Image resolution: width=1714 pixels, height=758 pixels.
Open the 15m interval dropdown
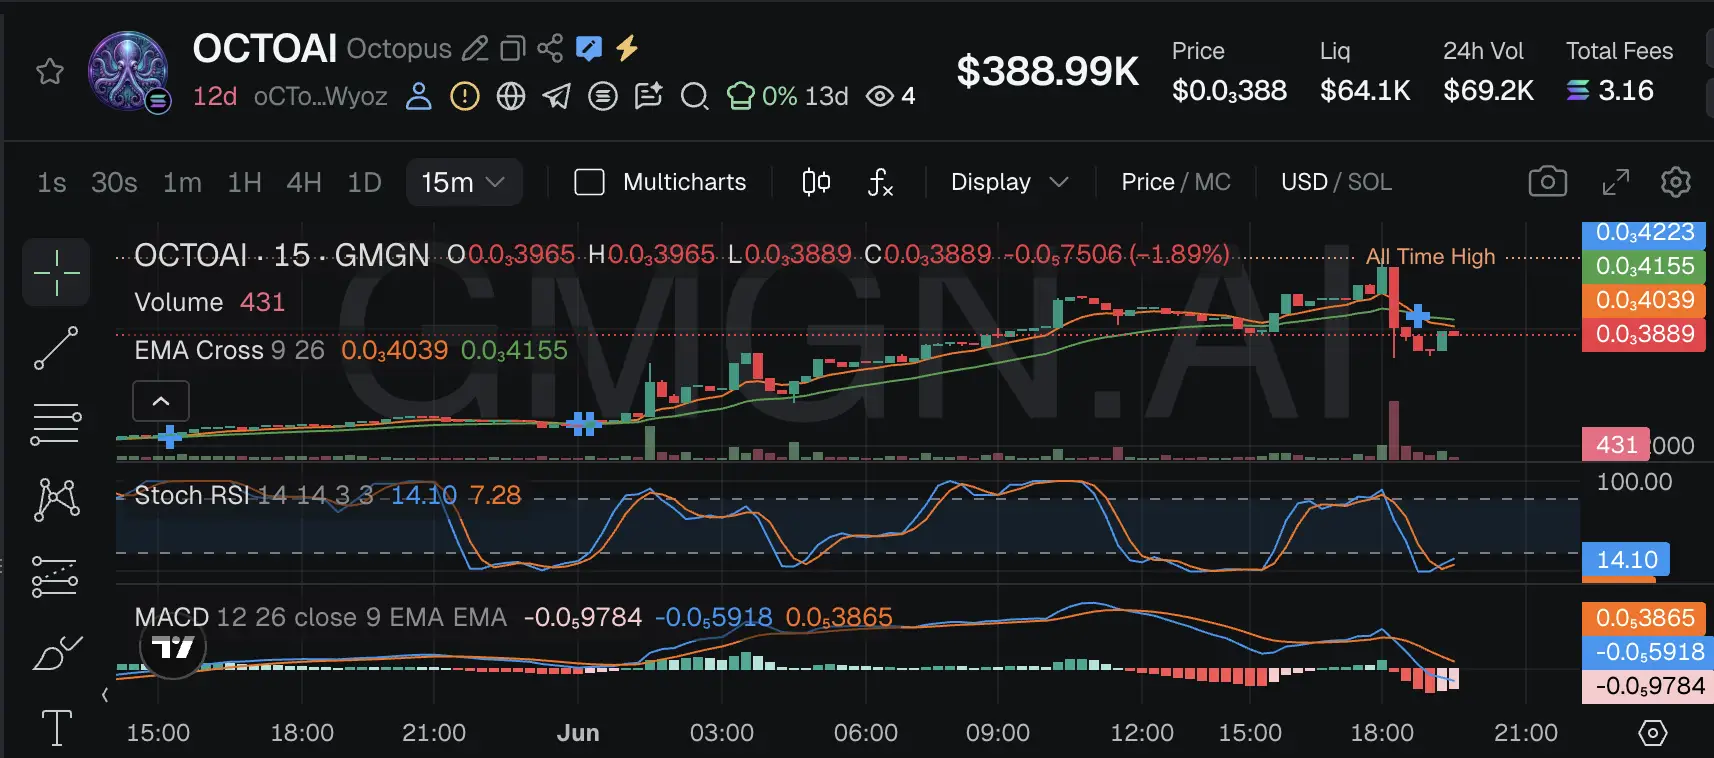tap(464, 182)
